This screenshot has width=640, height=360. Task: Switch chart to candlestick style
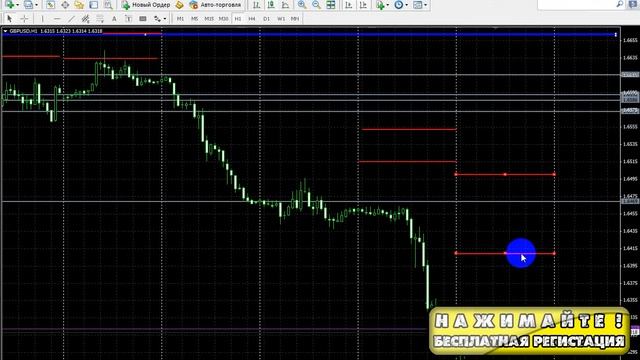[x=271, y=5]
